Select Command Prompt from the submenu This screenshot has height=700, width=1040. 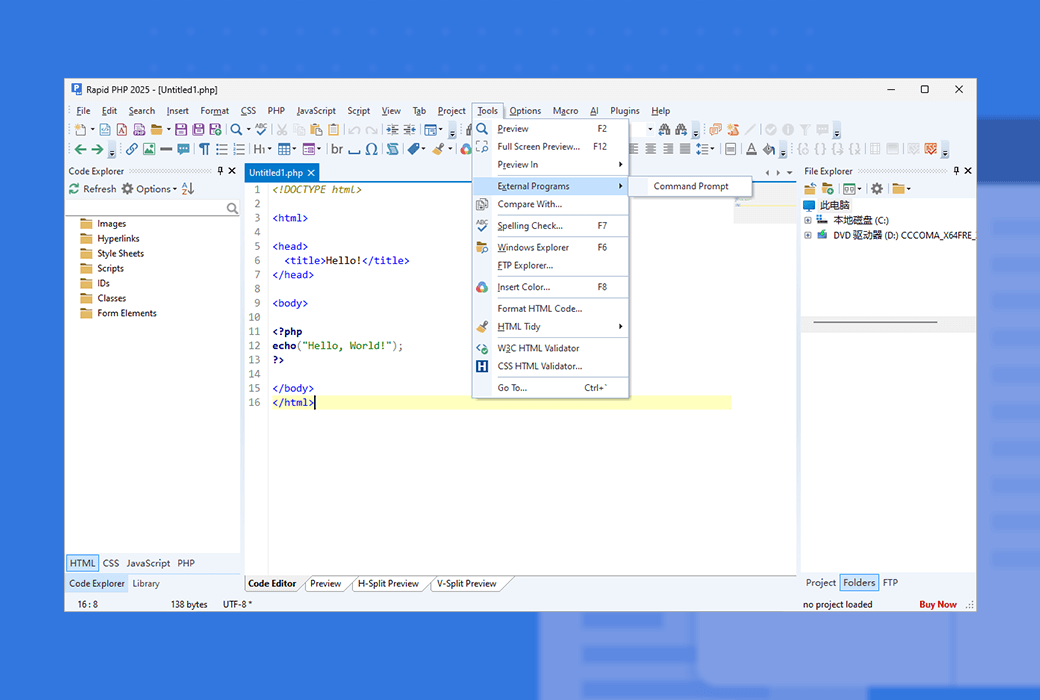tap(690, 186)
